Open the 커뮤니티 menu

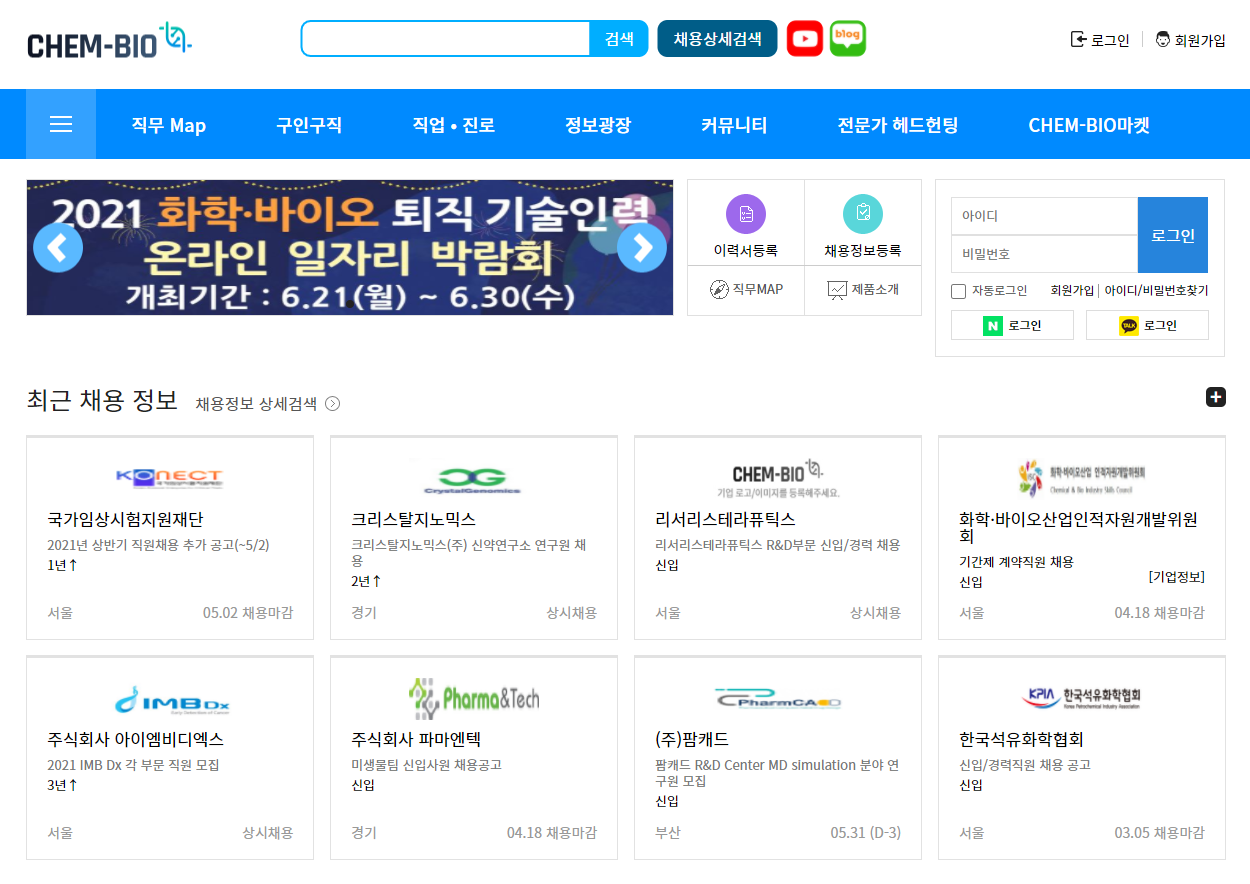(734, 125)
